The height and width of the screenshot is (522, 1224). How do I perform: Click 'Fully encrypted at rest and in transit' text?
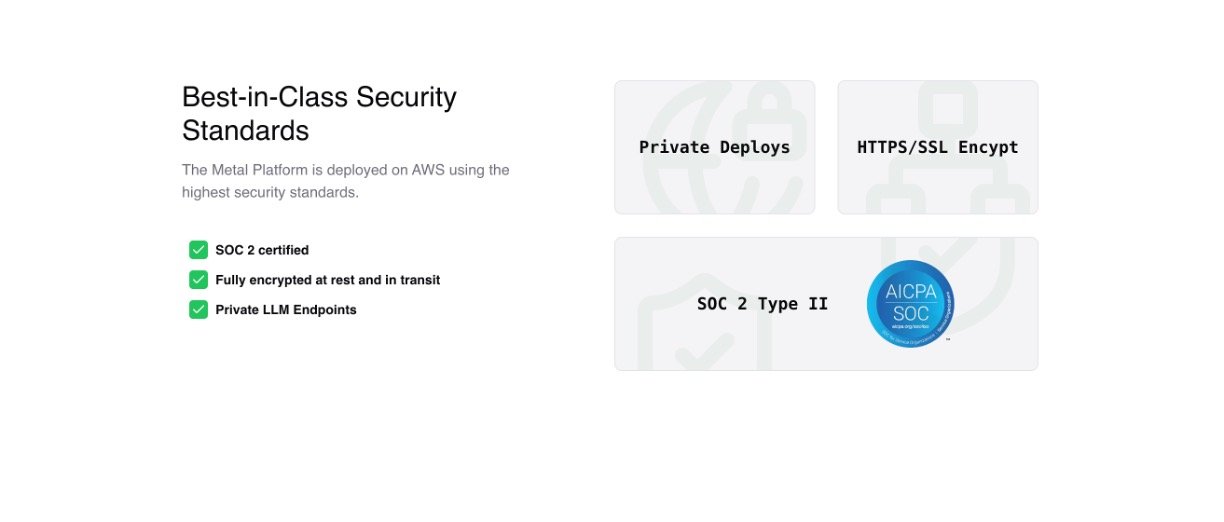coord(328,280)
